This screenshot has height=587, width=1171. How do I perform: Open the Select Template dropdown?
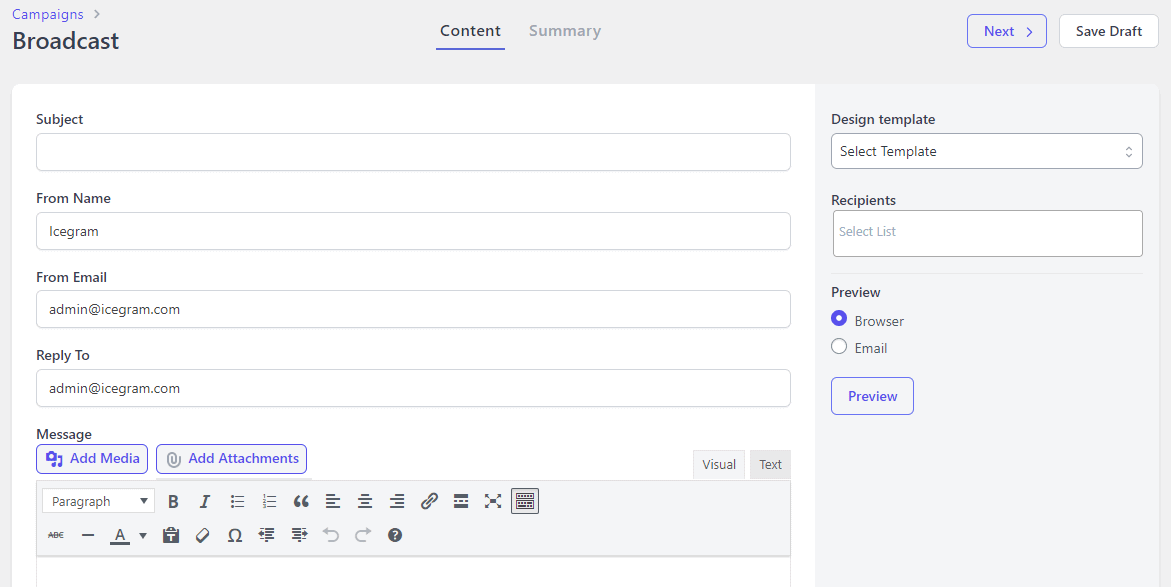pyautogui.click(x=987, y=151)
